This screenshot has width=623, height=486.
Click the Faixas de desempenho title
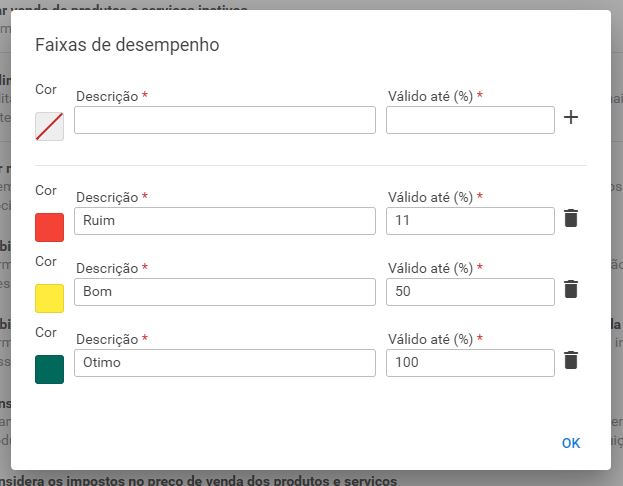pos(127,45)
